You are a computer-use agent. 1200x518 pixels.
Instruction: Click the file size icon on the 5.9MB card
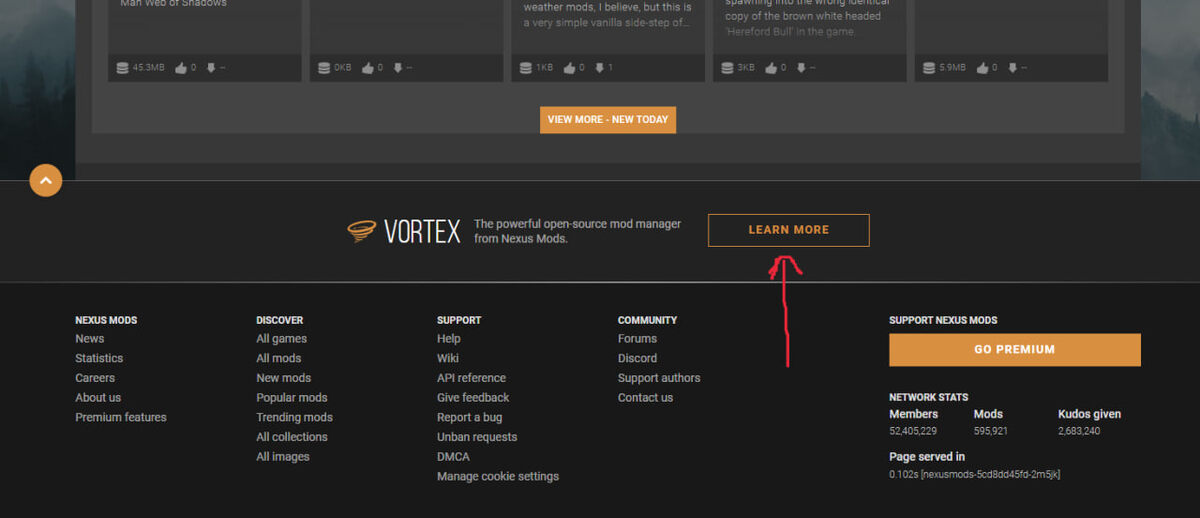click(x=930, y=68)
